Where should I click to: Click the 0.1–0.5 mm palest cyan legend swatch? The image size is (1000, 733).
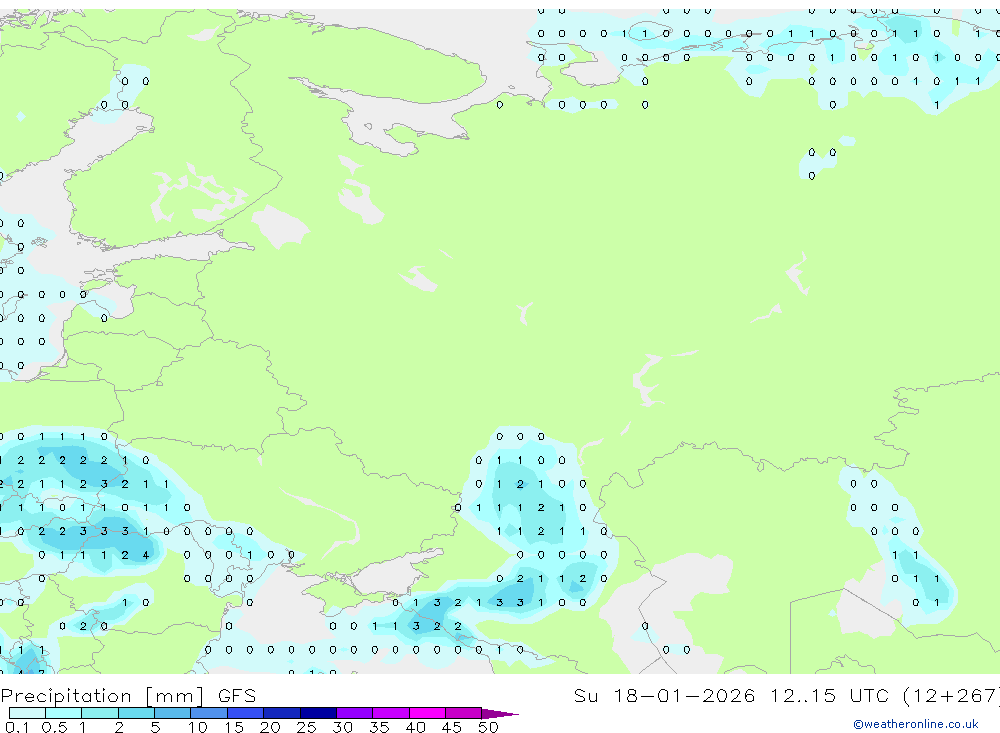tap(27, 713)
